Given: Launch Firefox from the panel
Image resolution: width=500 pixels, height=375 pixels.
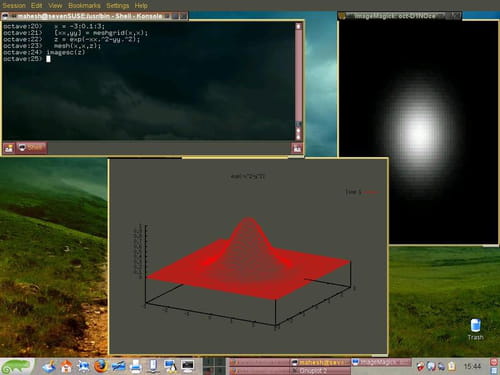Looking at the screenshot, I should pyautogui.click(x=101, y=366).
